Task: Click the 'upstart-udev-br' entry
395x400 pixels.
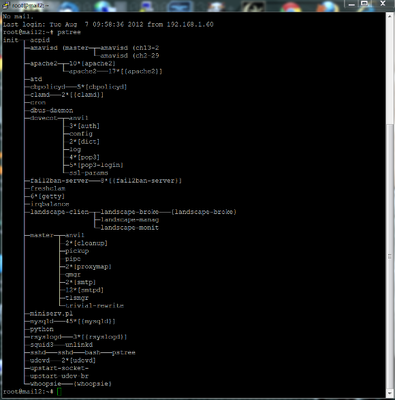Action: [x=60, y=376]
